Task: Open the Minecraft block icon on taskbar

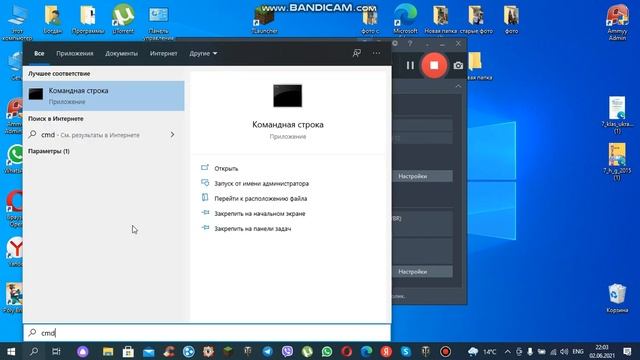Action: [x=228, y=351]
